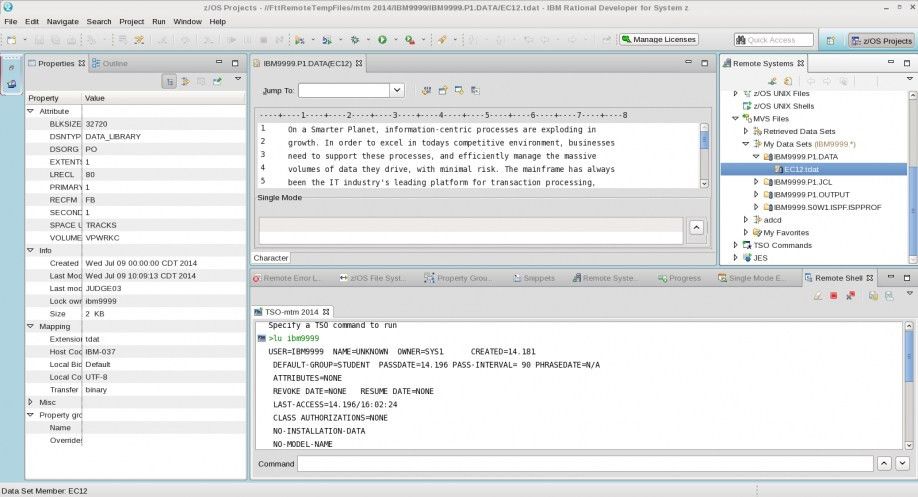Image resolution: width=918 pixels, height=497 pixels.
Task: Click the fast view icon in left trim bar
Action: 11,68
